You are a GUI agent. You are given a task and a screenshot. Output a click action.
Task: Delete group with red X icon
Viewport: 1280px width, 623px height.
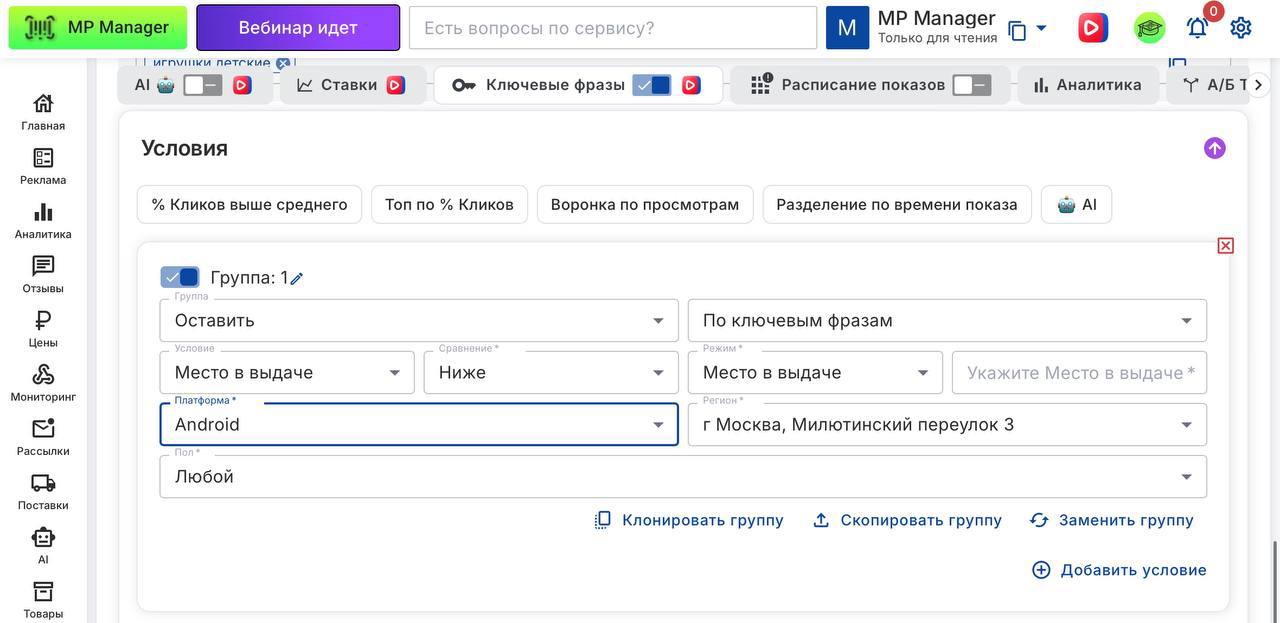(1225, 246)
